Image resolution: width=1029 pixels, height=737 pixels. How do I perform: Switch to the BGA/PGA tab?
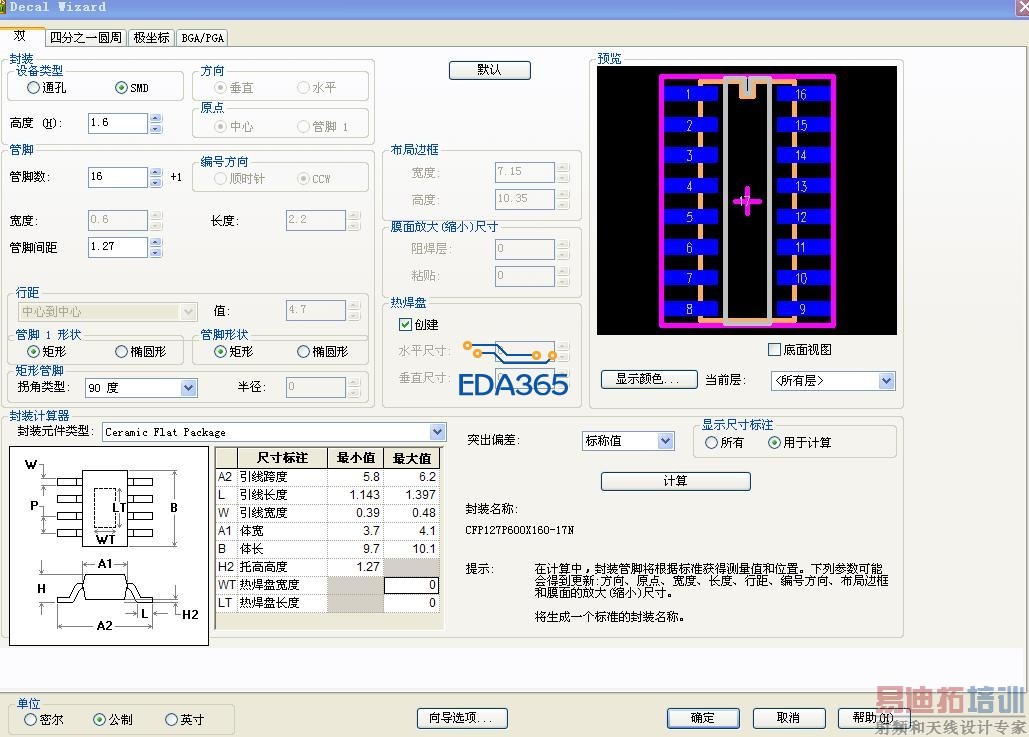[202, 37]
